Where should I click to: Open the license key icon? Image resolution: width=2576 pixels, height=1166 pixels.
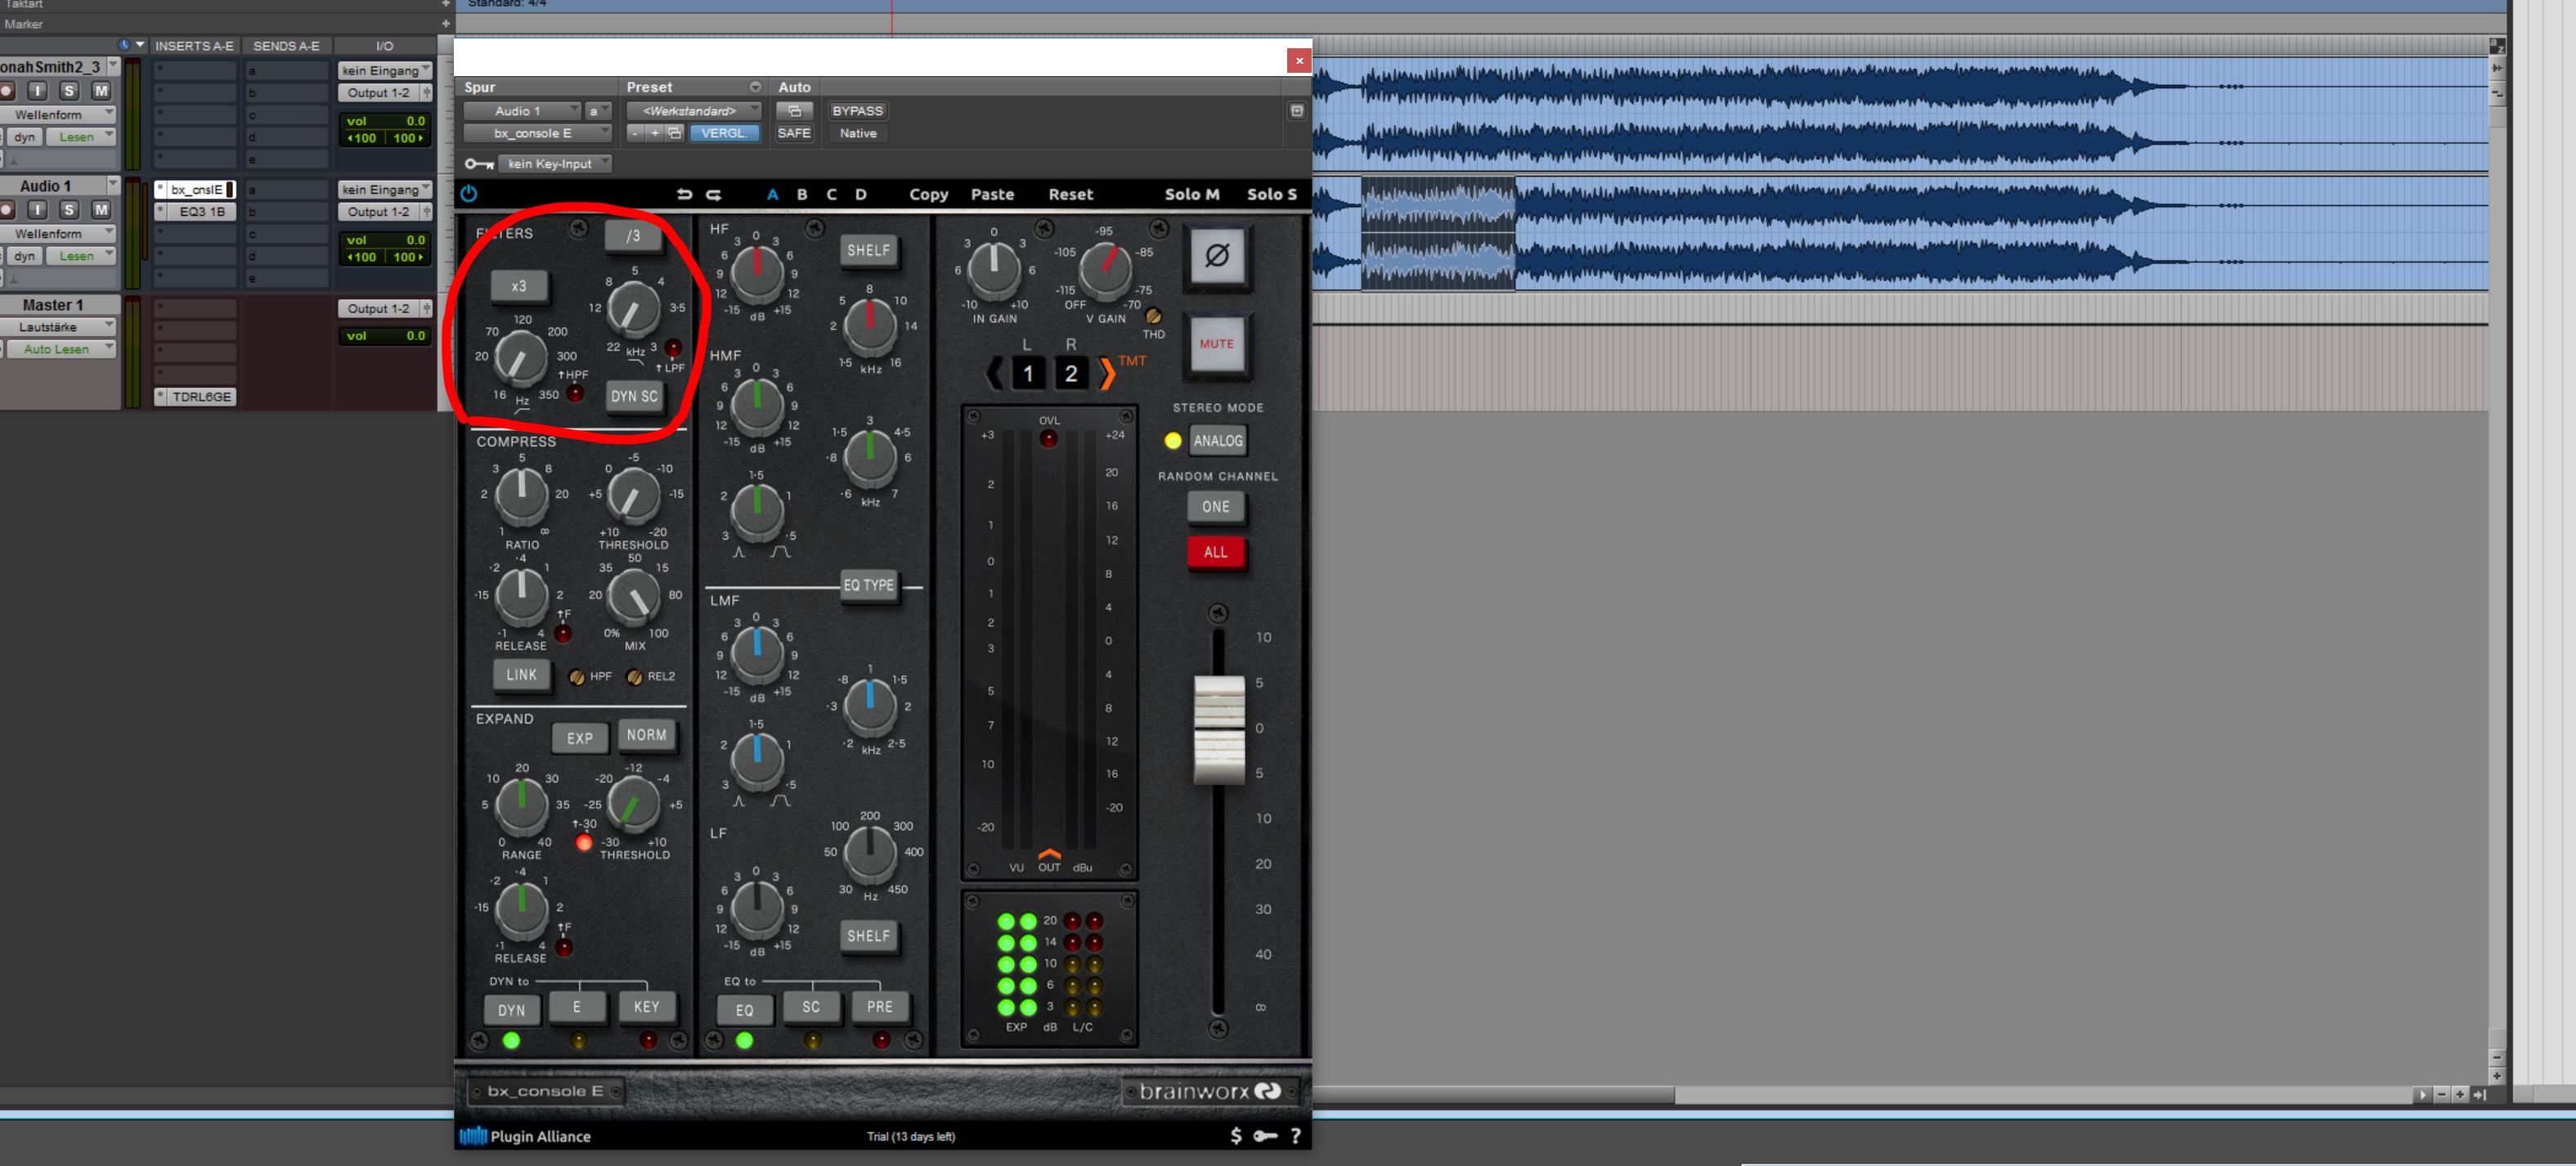coord(1265,1135)
